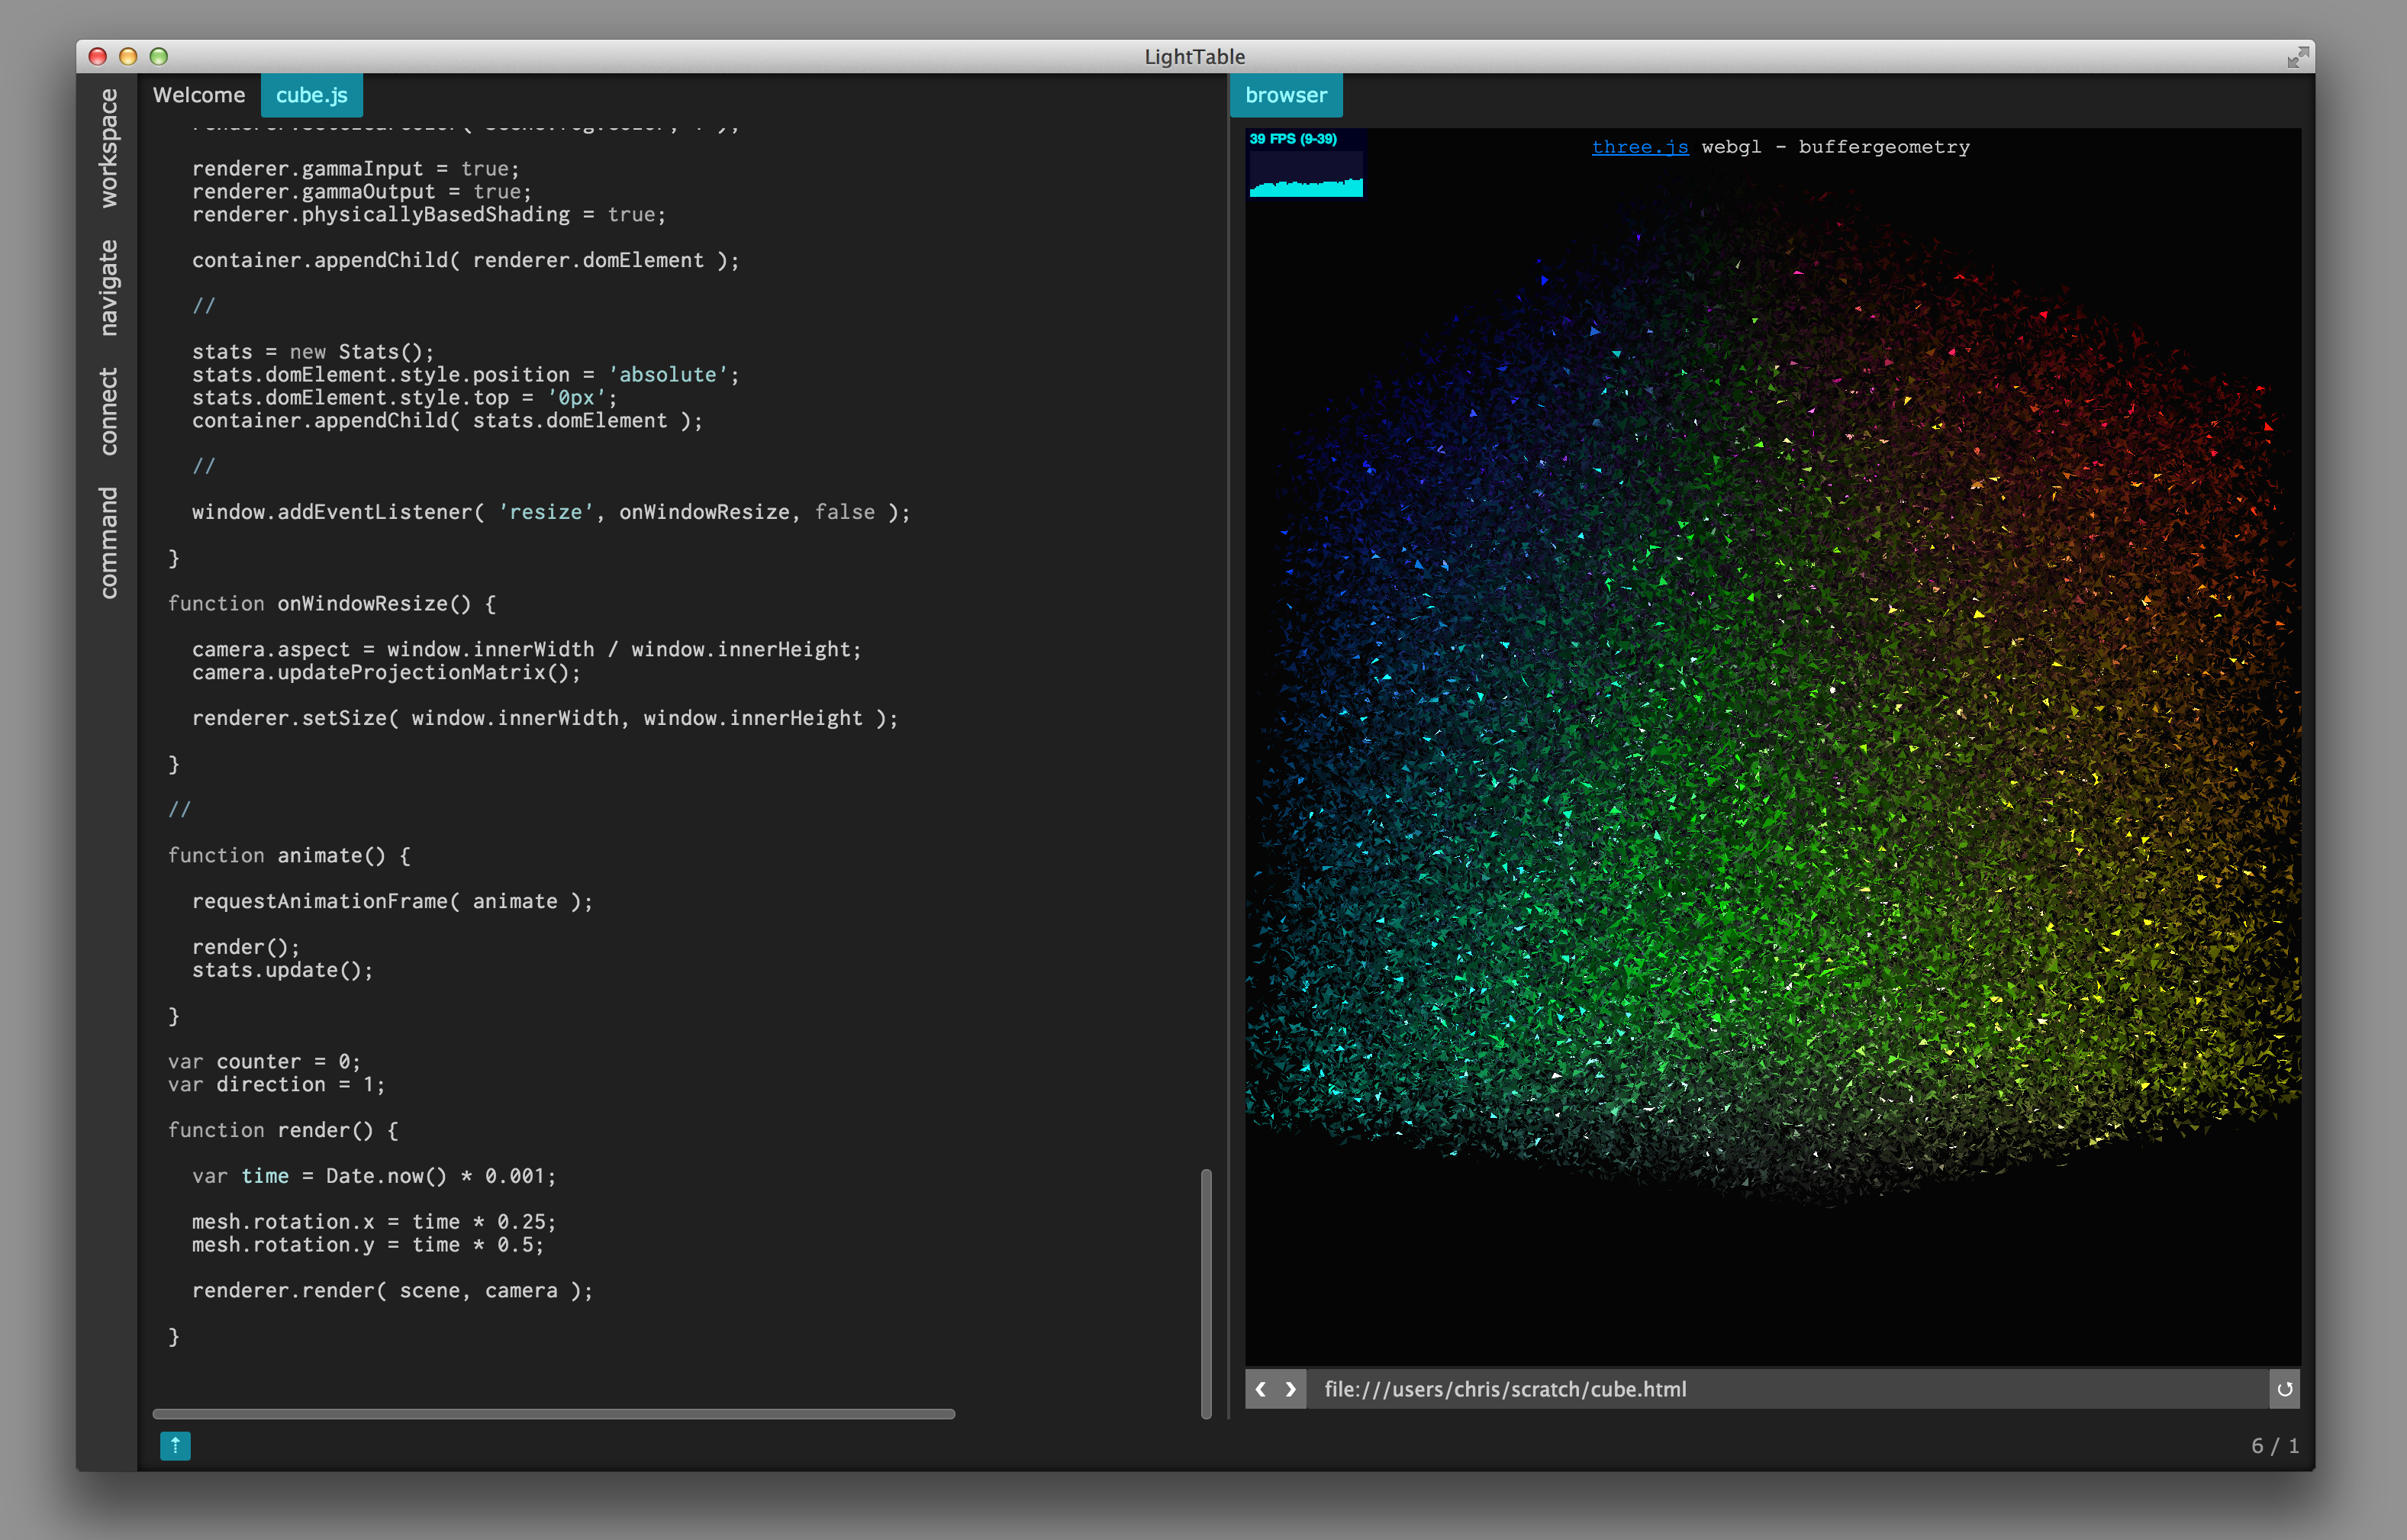
Task: Click the editor vertical scrollbar thumb
Action: pos(1206,1293)
